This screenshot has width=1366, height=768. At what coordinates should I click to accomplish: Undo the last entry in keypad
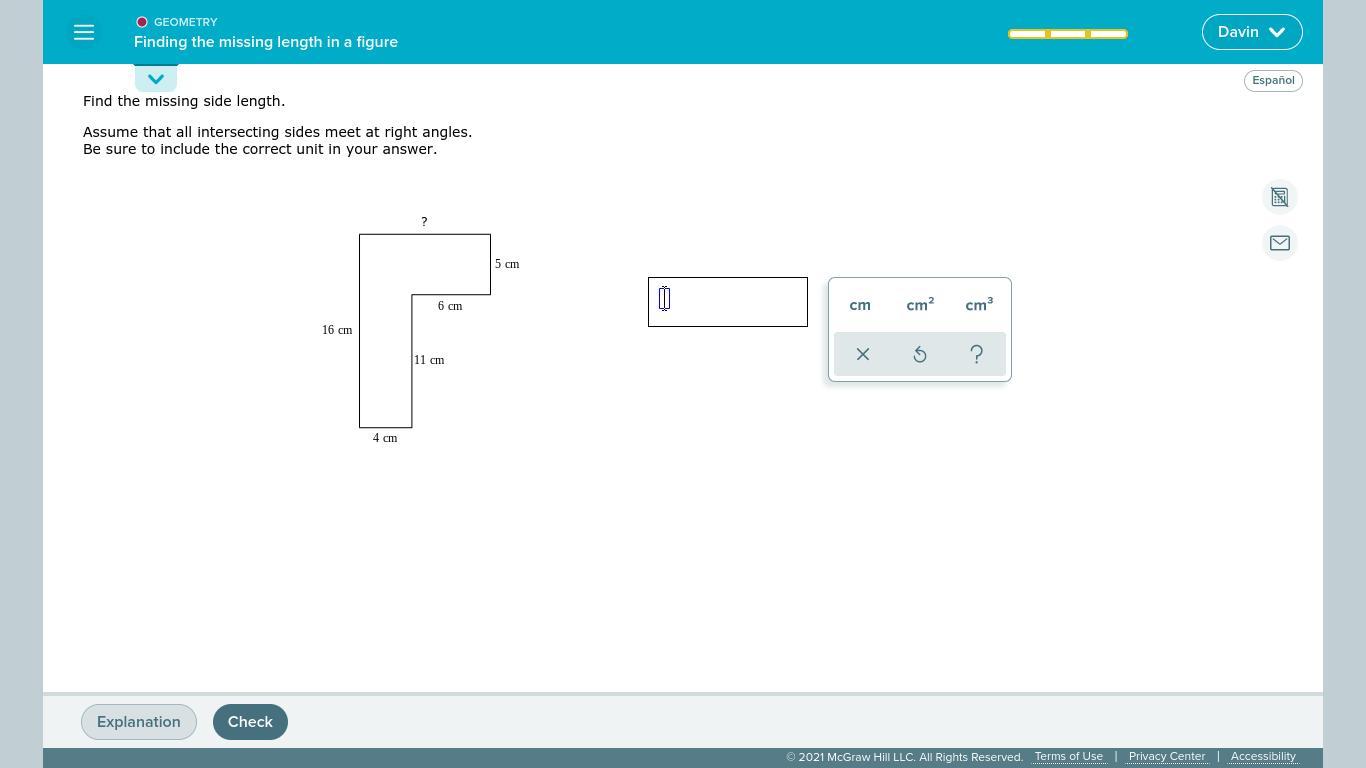click(x=920, y=354)
